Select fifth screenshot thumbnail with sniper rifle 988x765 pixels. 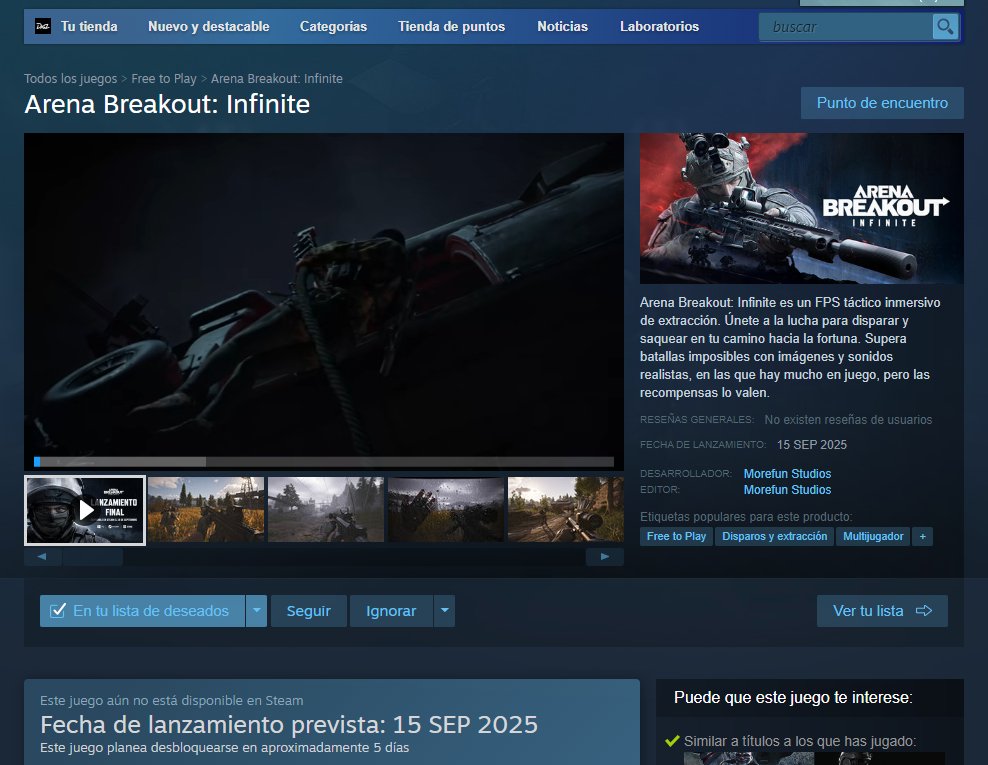point(566,509)
